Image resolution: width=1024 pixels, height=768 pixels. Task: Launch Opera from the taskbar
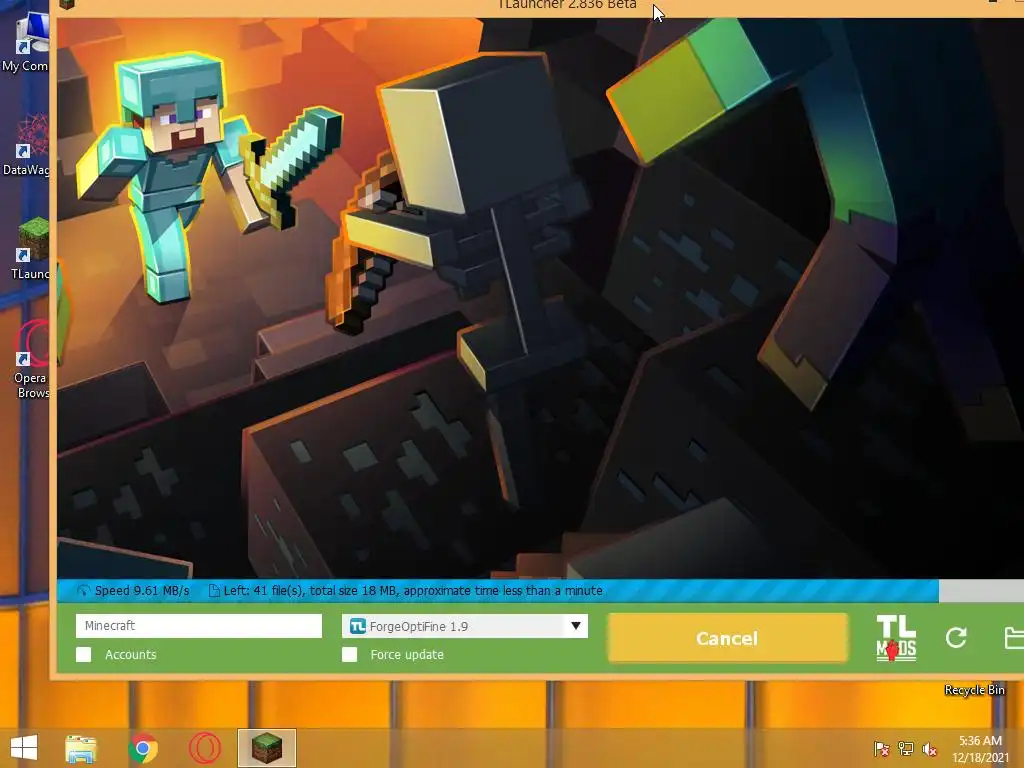pos(204,748)
